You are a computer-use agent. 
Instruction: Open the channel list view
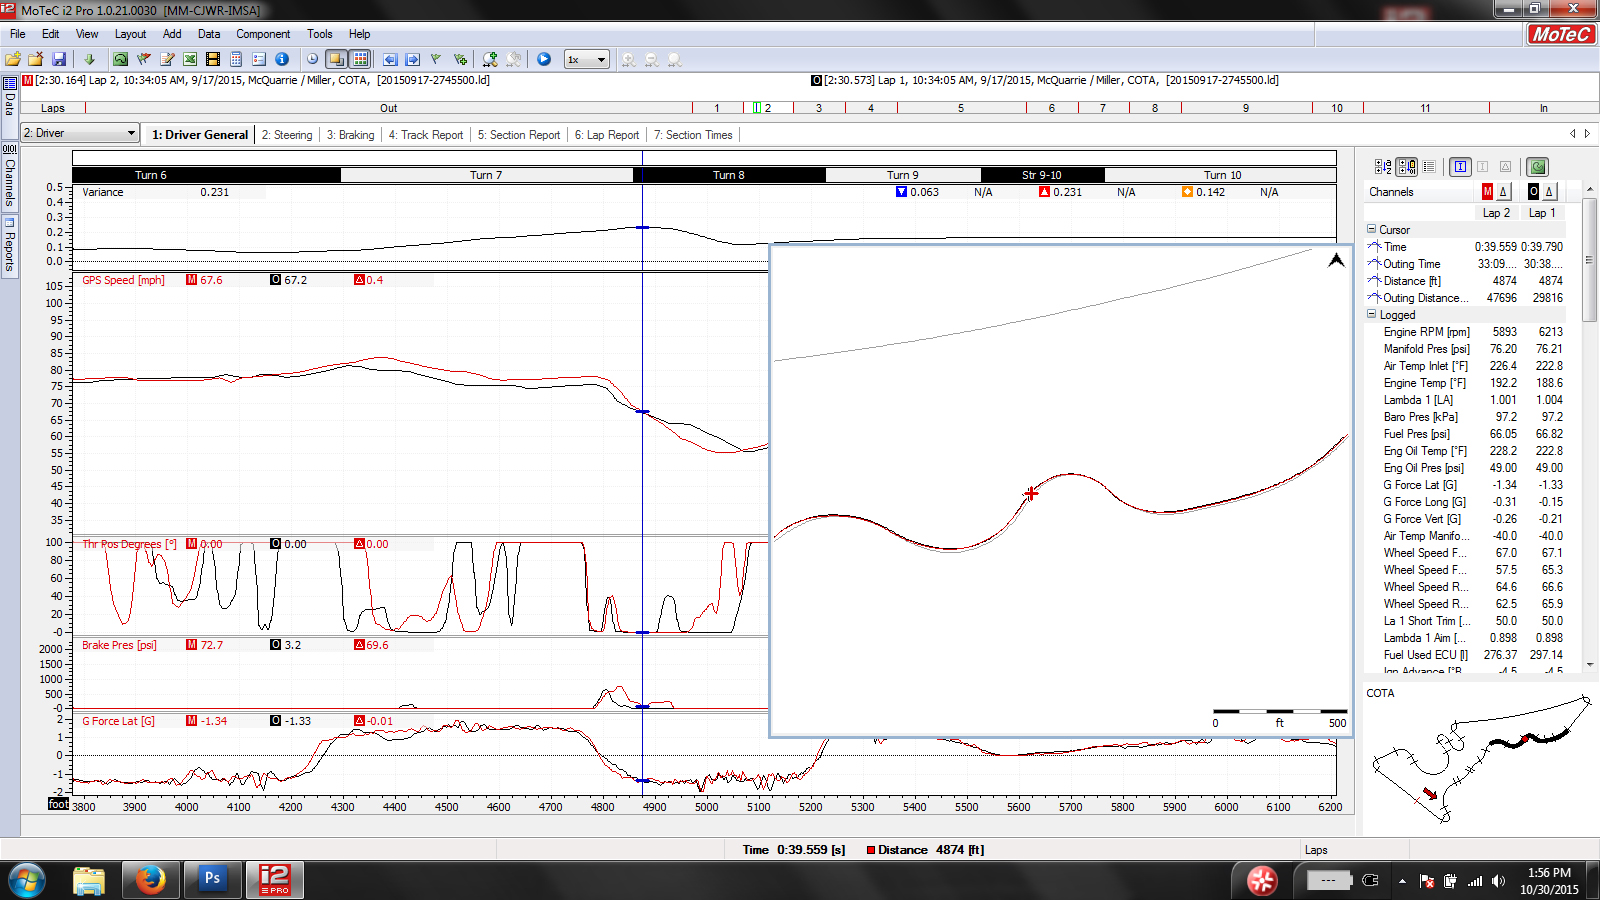(1431, 167)
